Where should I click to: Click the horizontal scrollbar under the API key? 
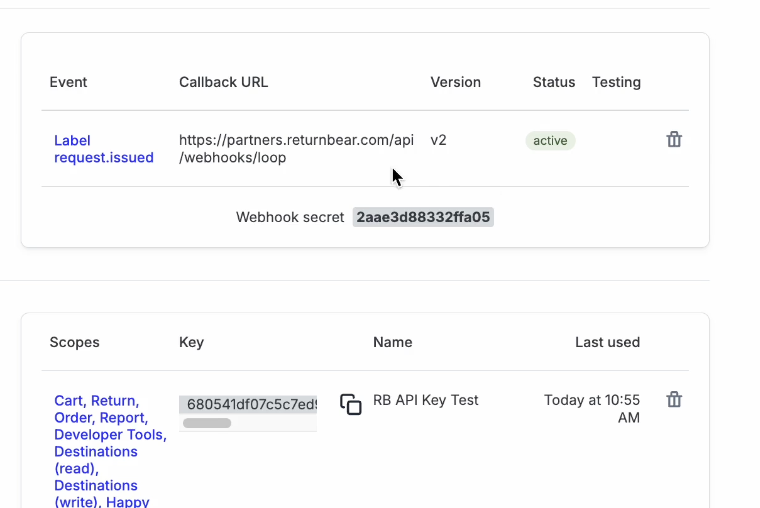click(207, 423)
